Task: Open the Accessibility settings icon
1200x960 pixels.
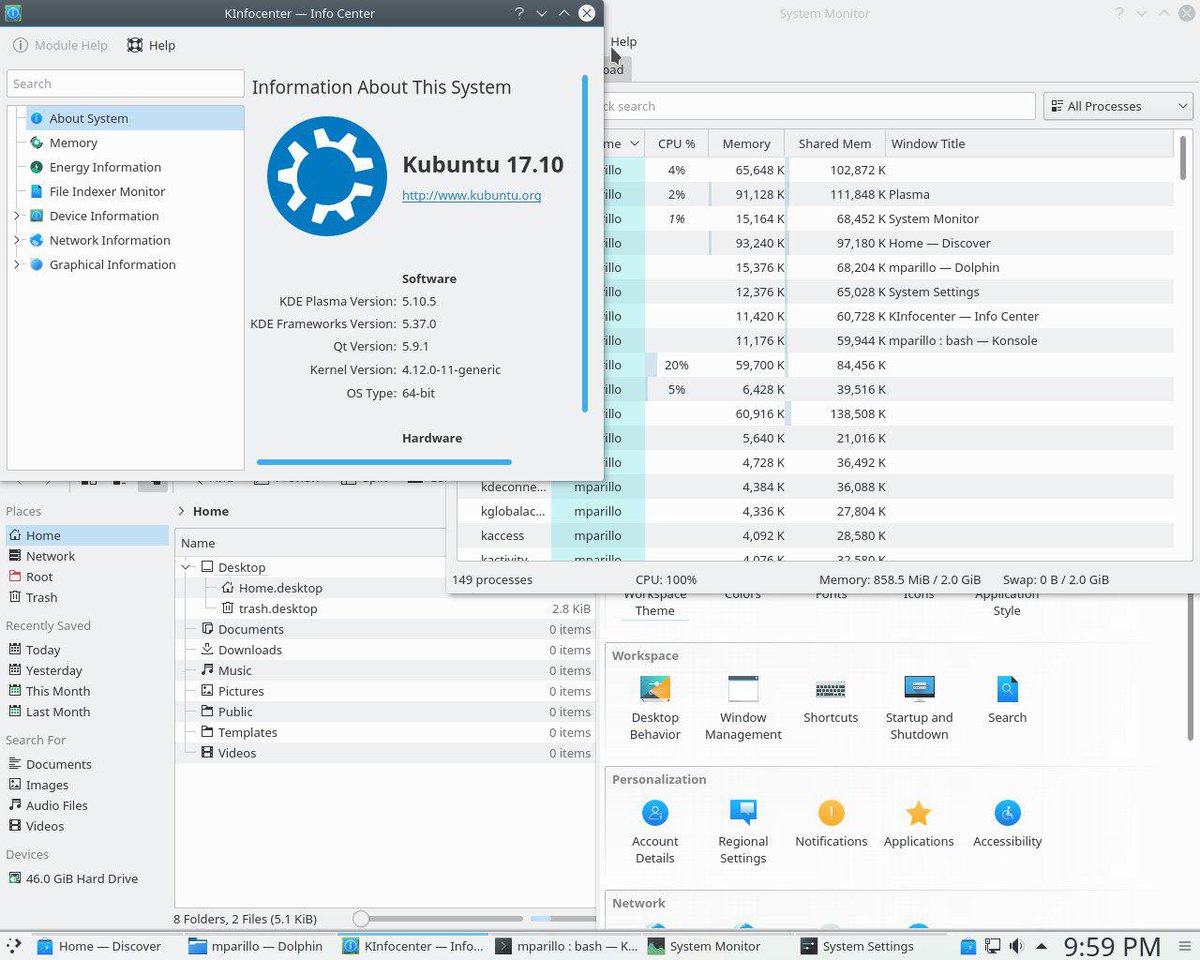Action: [x=1007, y=812]
